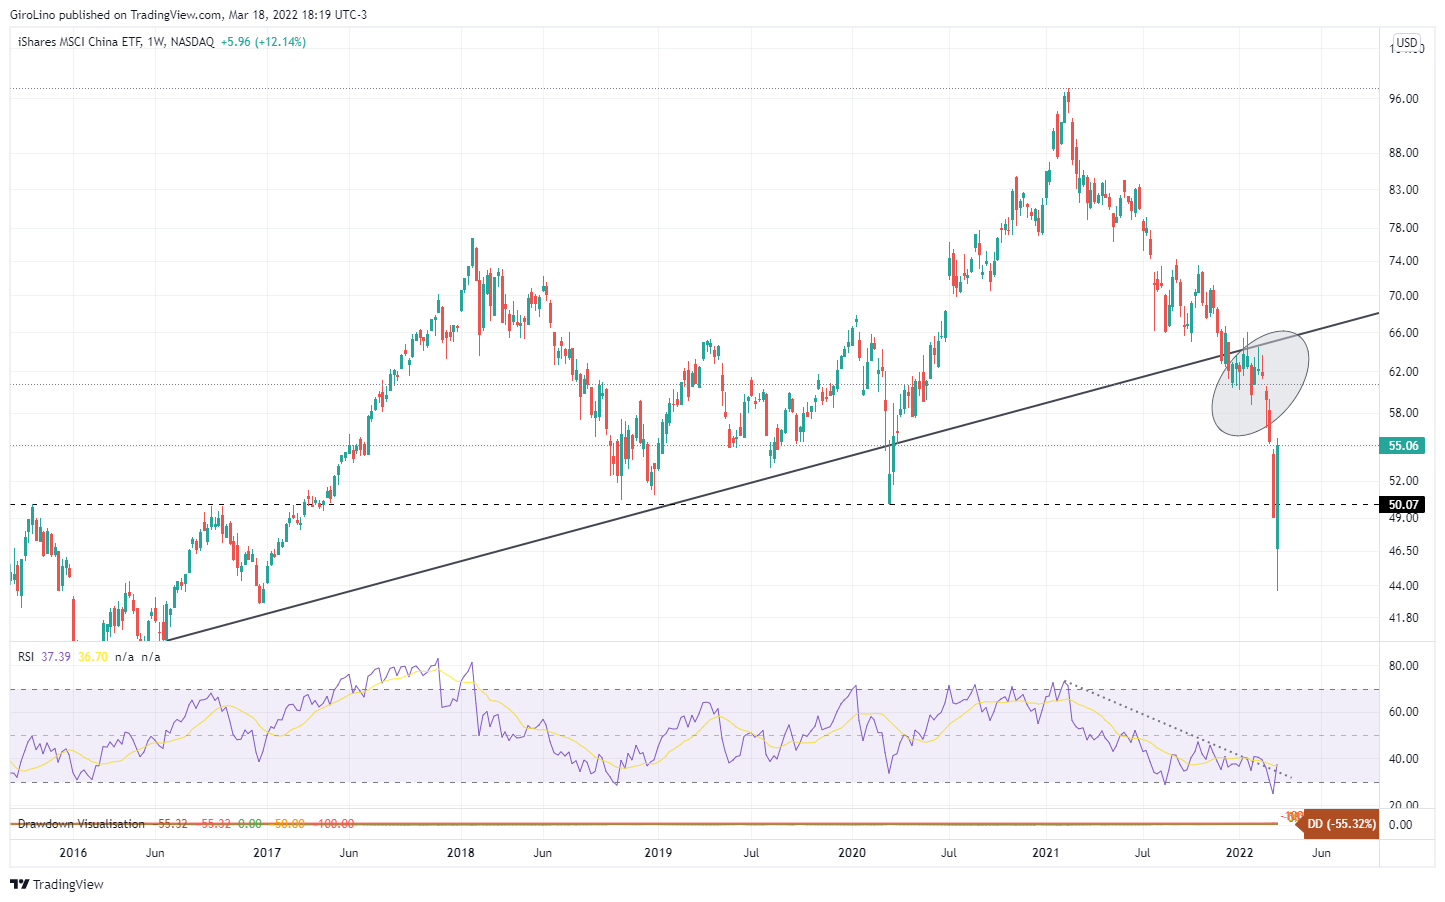Click the 2022 time axis label
This screenshot has width=1445, height=902.
[x=1240, y=853]
